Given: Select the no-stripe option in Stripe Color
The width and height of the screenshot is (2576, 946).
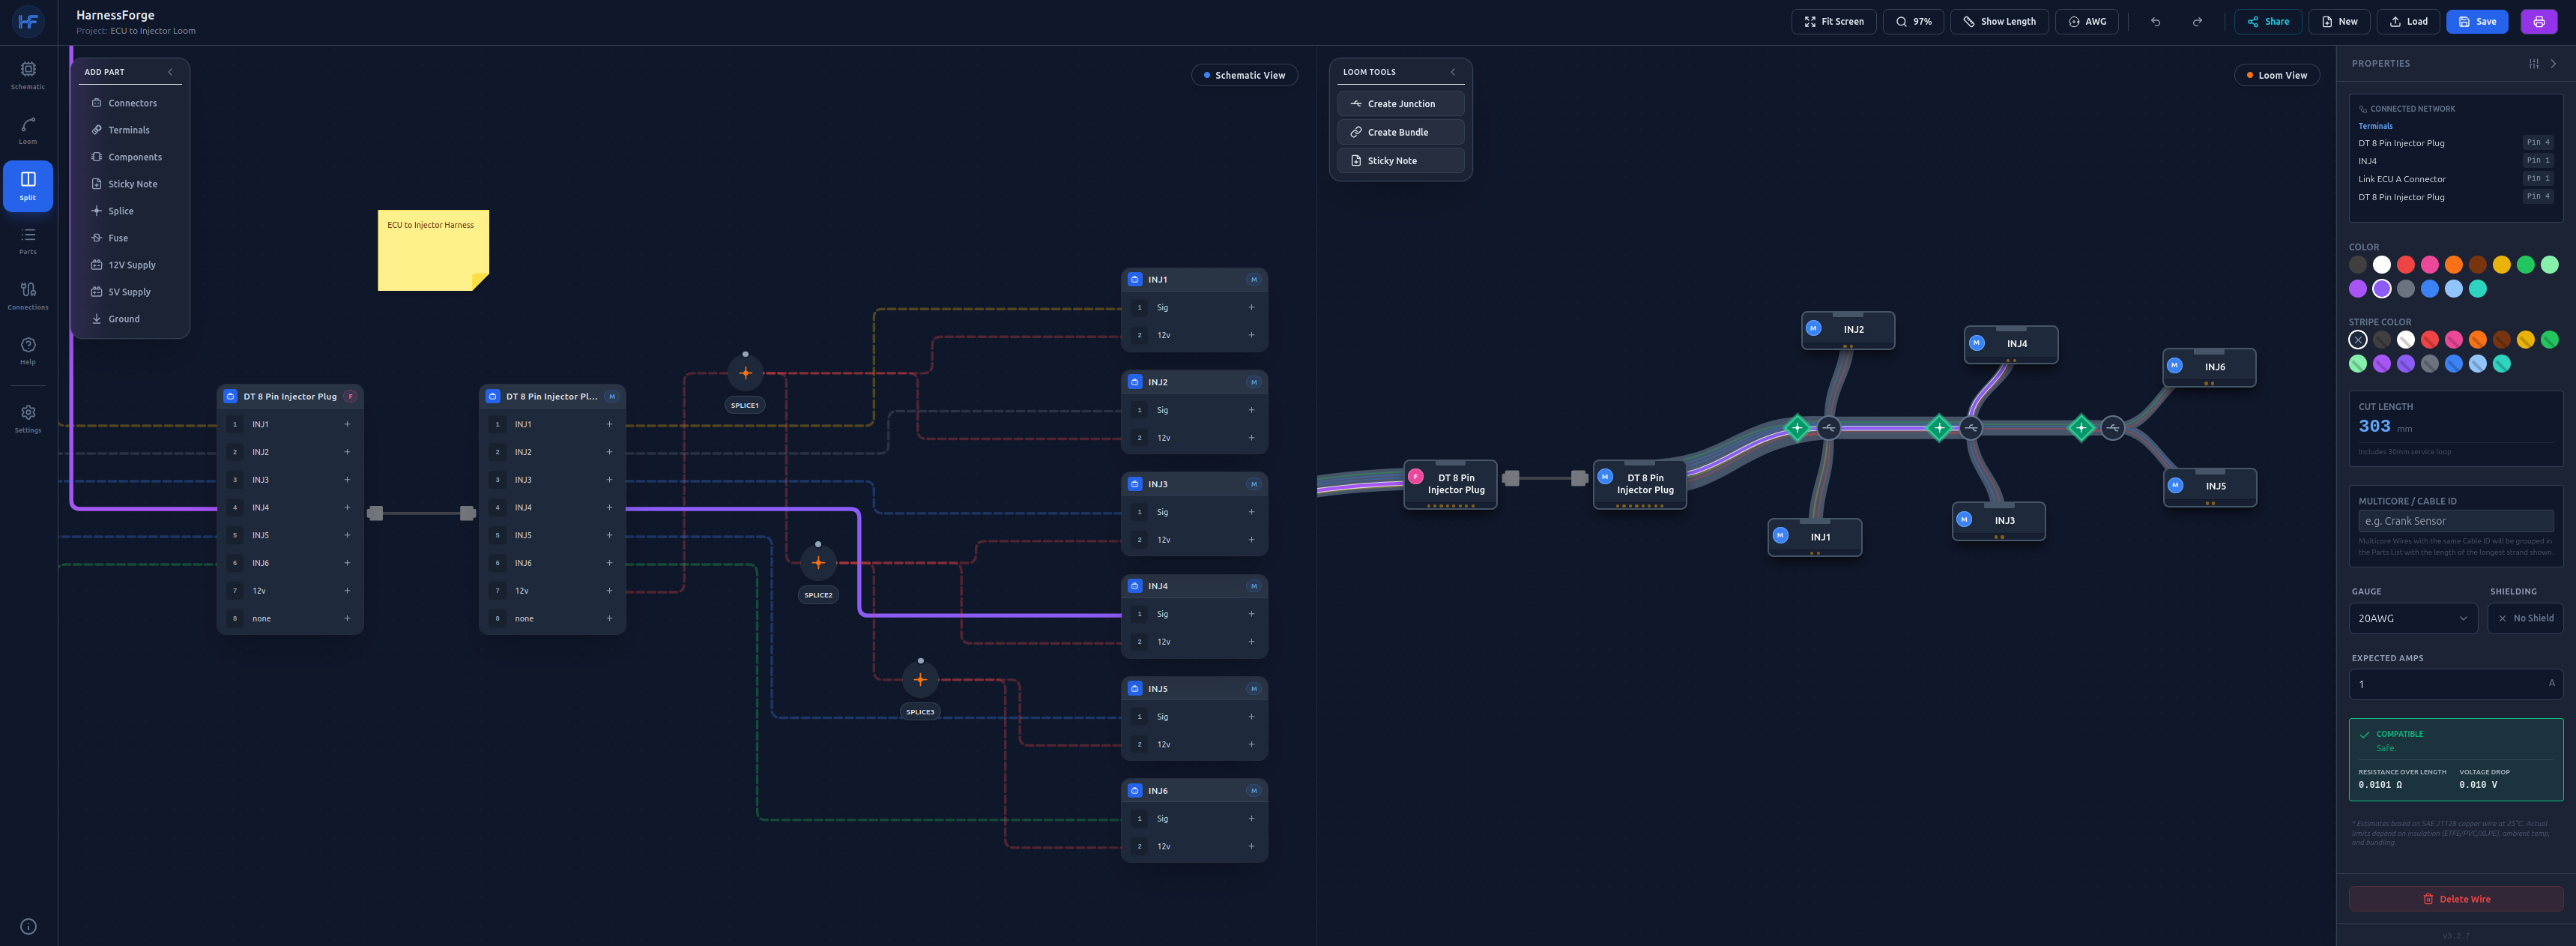Looking at the screenshot, I should (x=2357, y=340).
